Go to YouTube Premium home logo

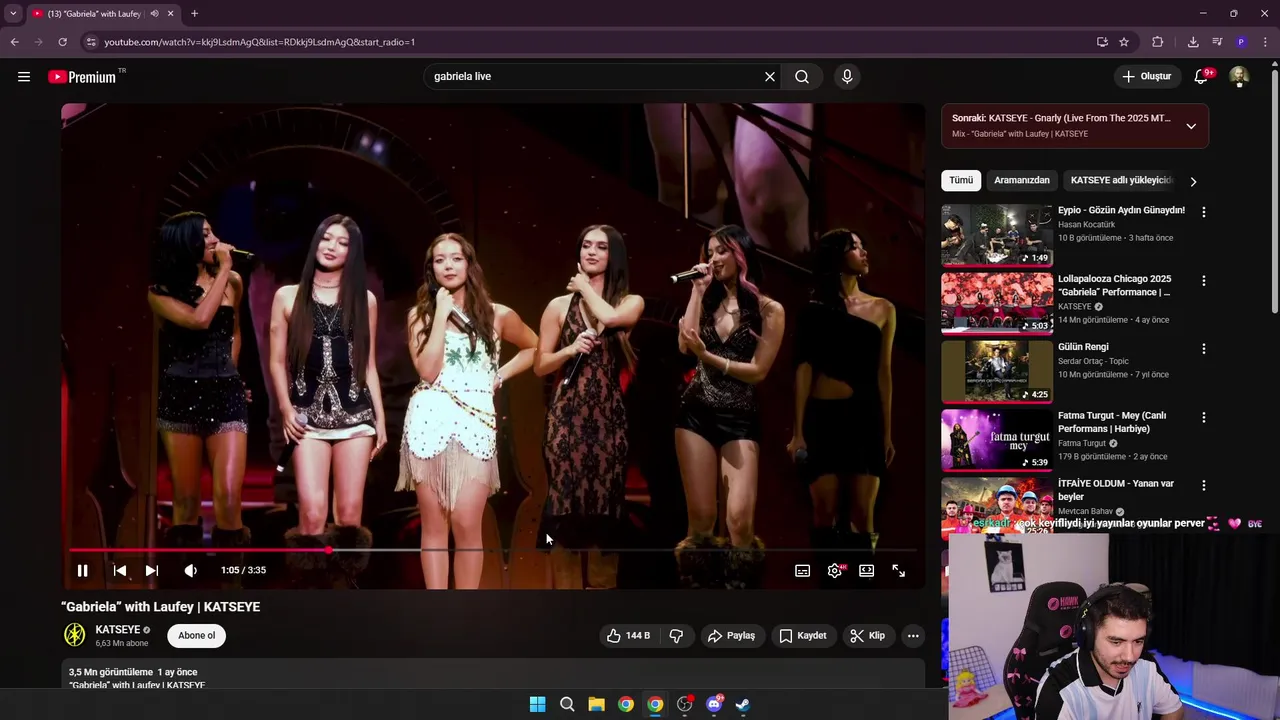click(83, 77)
